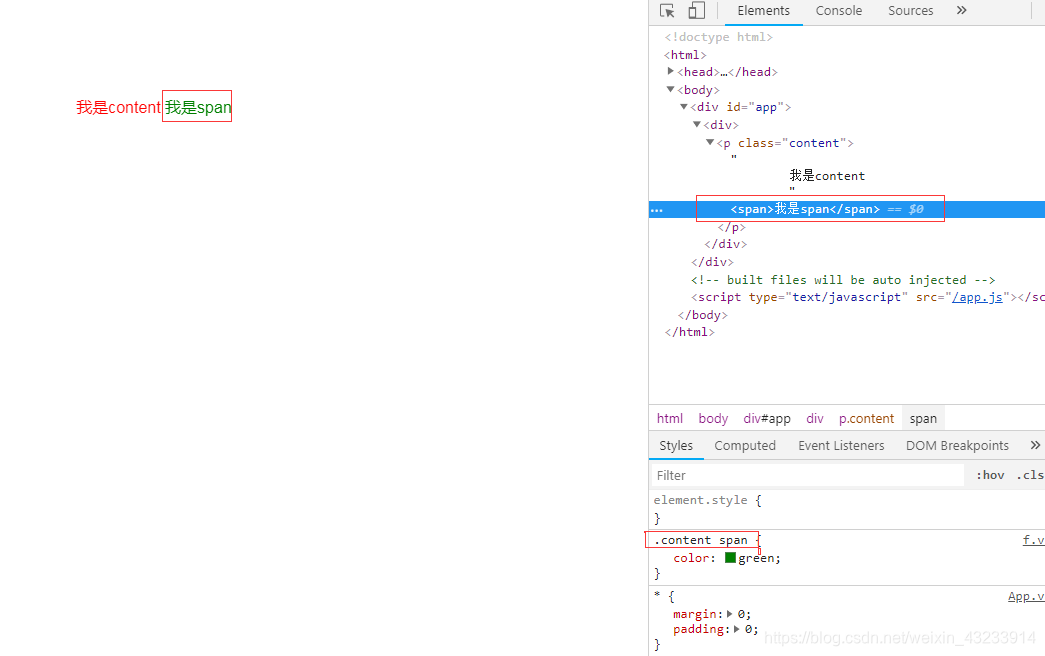The image size is (1045, 656).
Task: Focus the Styles Filter field
Action: point(808,475)
